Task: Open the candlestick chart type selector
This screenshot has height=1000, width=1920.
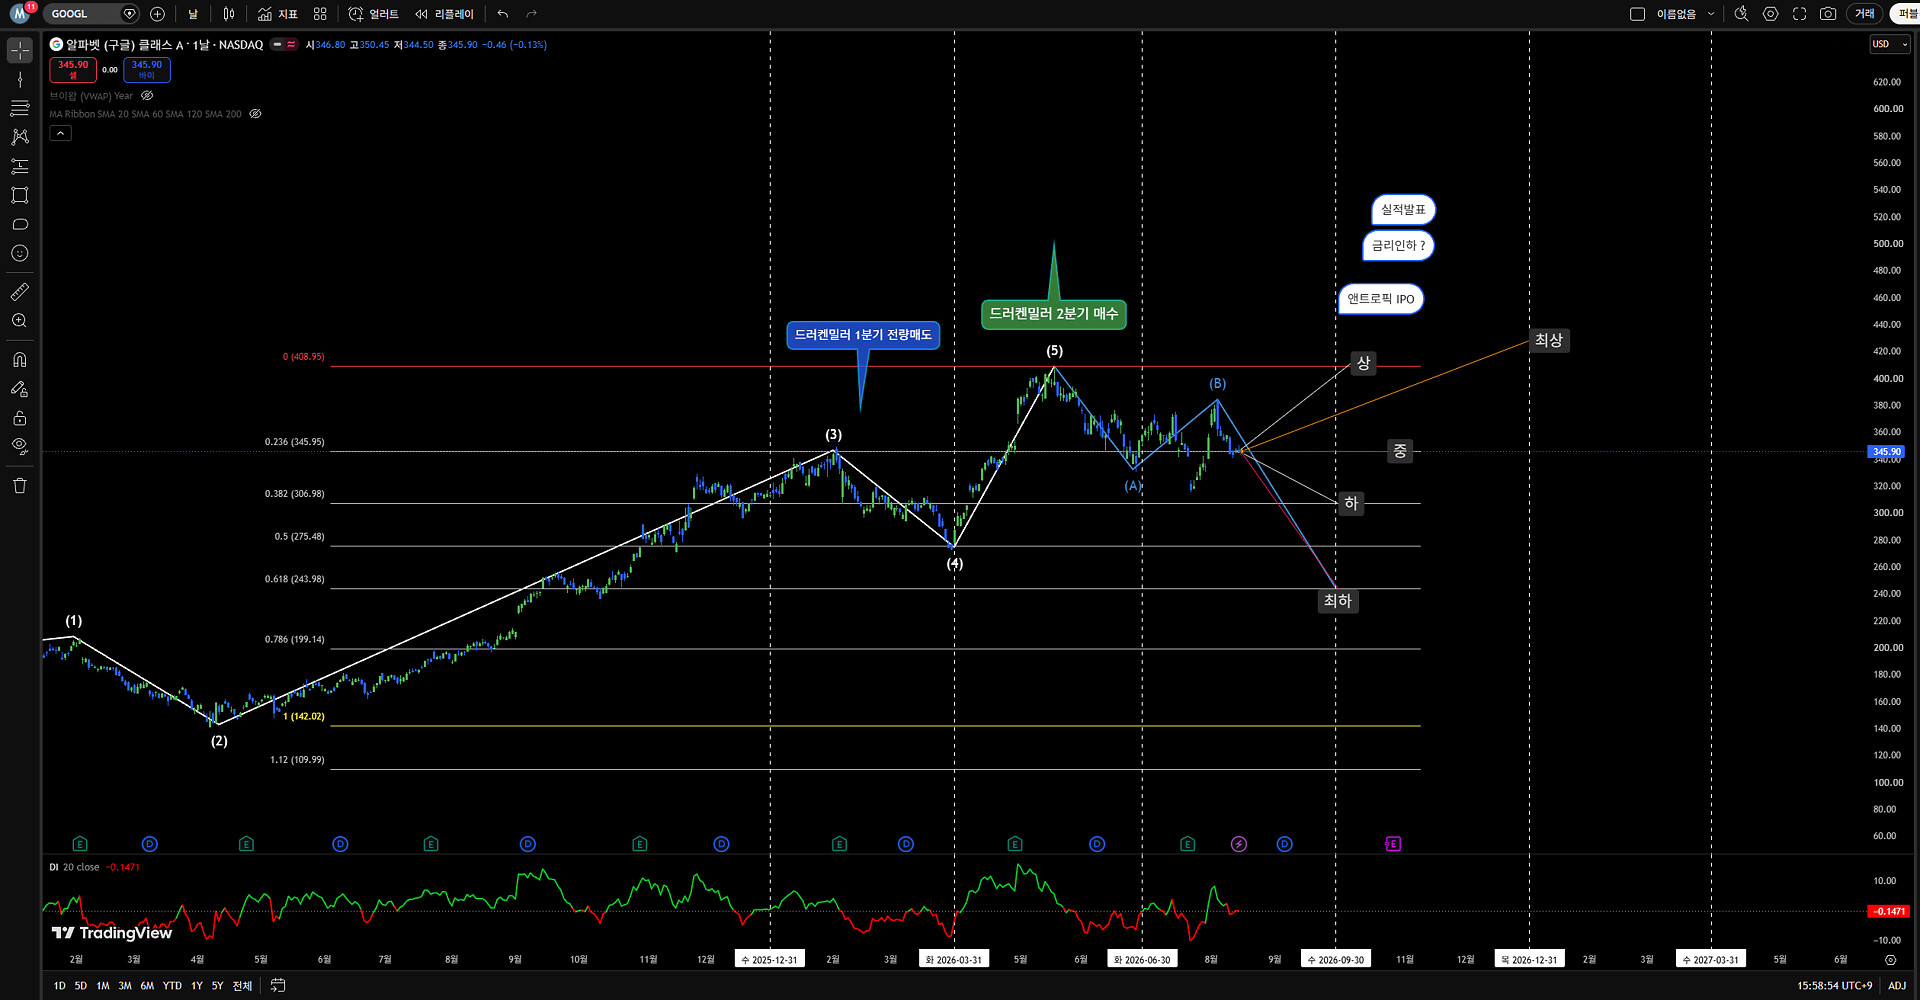Action: pyautogui.click(x=229, y=14)
